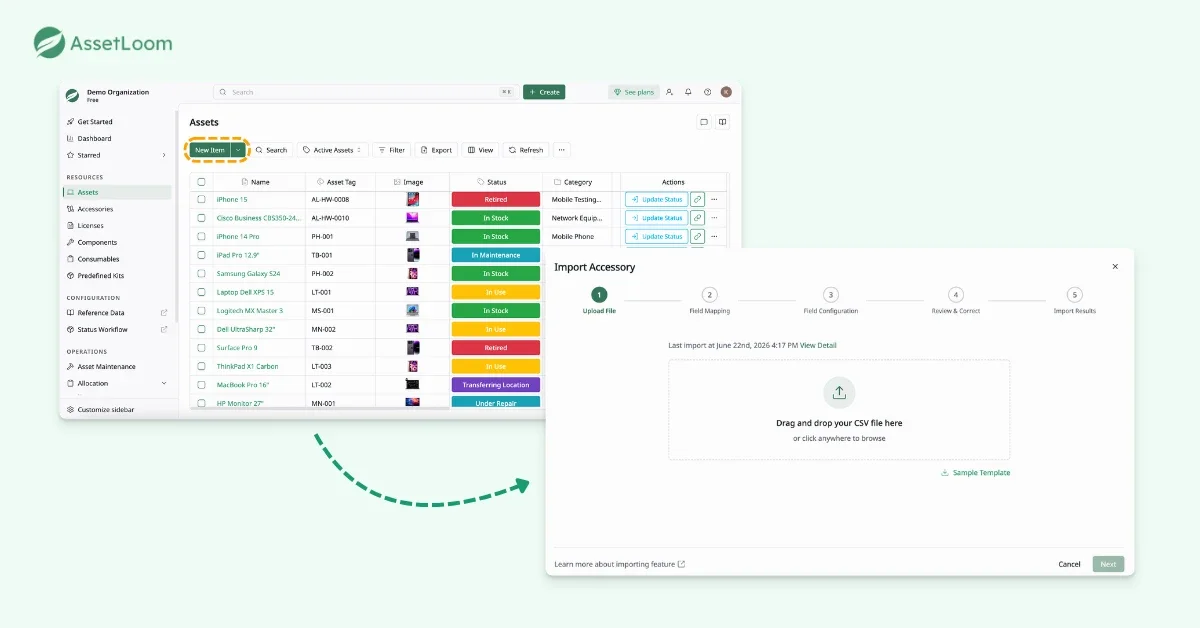Image resolution: width=1200 pixels, height=628 pixels.
Task: Click the top search input field
Action: 364,92
